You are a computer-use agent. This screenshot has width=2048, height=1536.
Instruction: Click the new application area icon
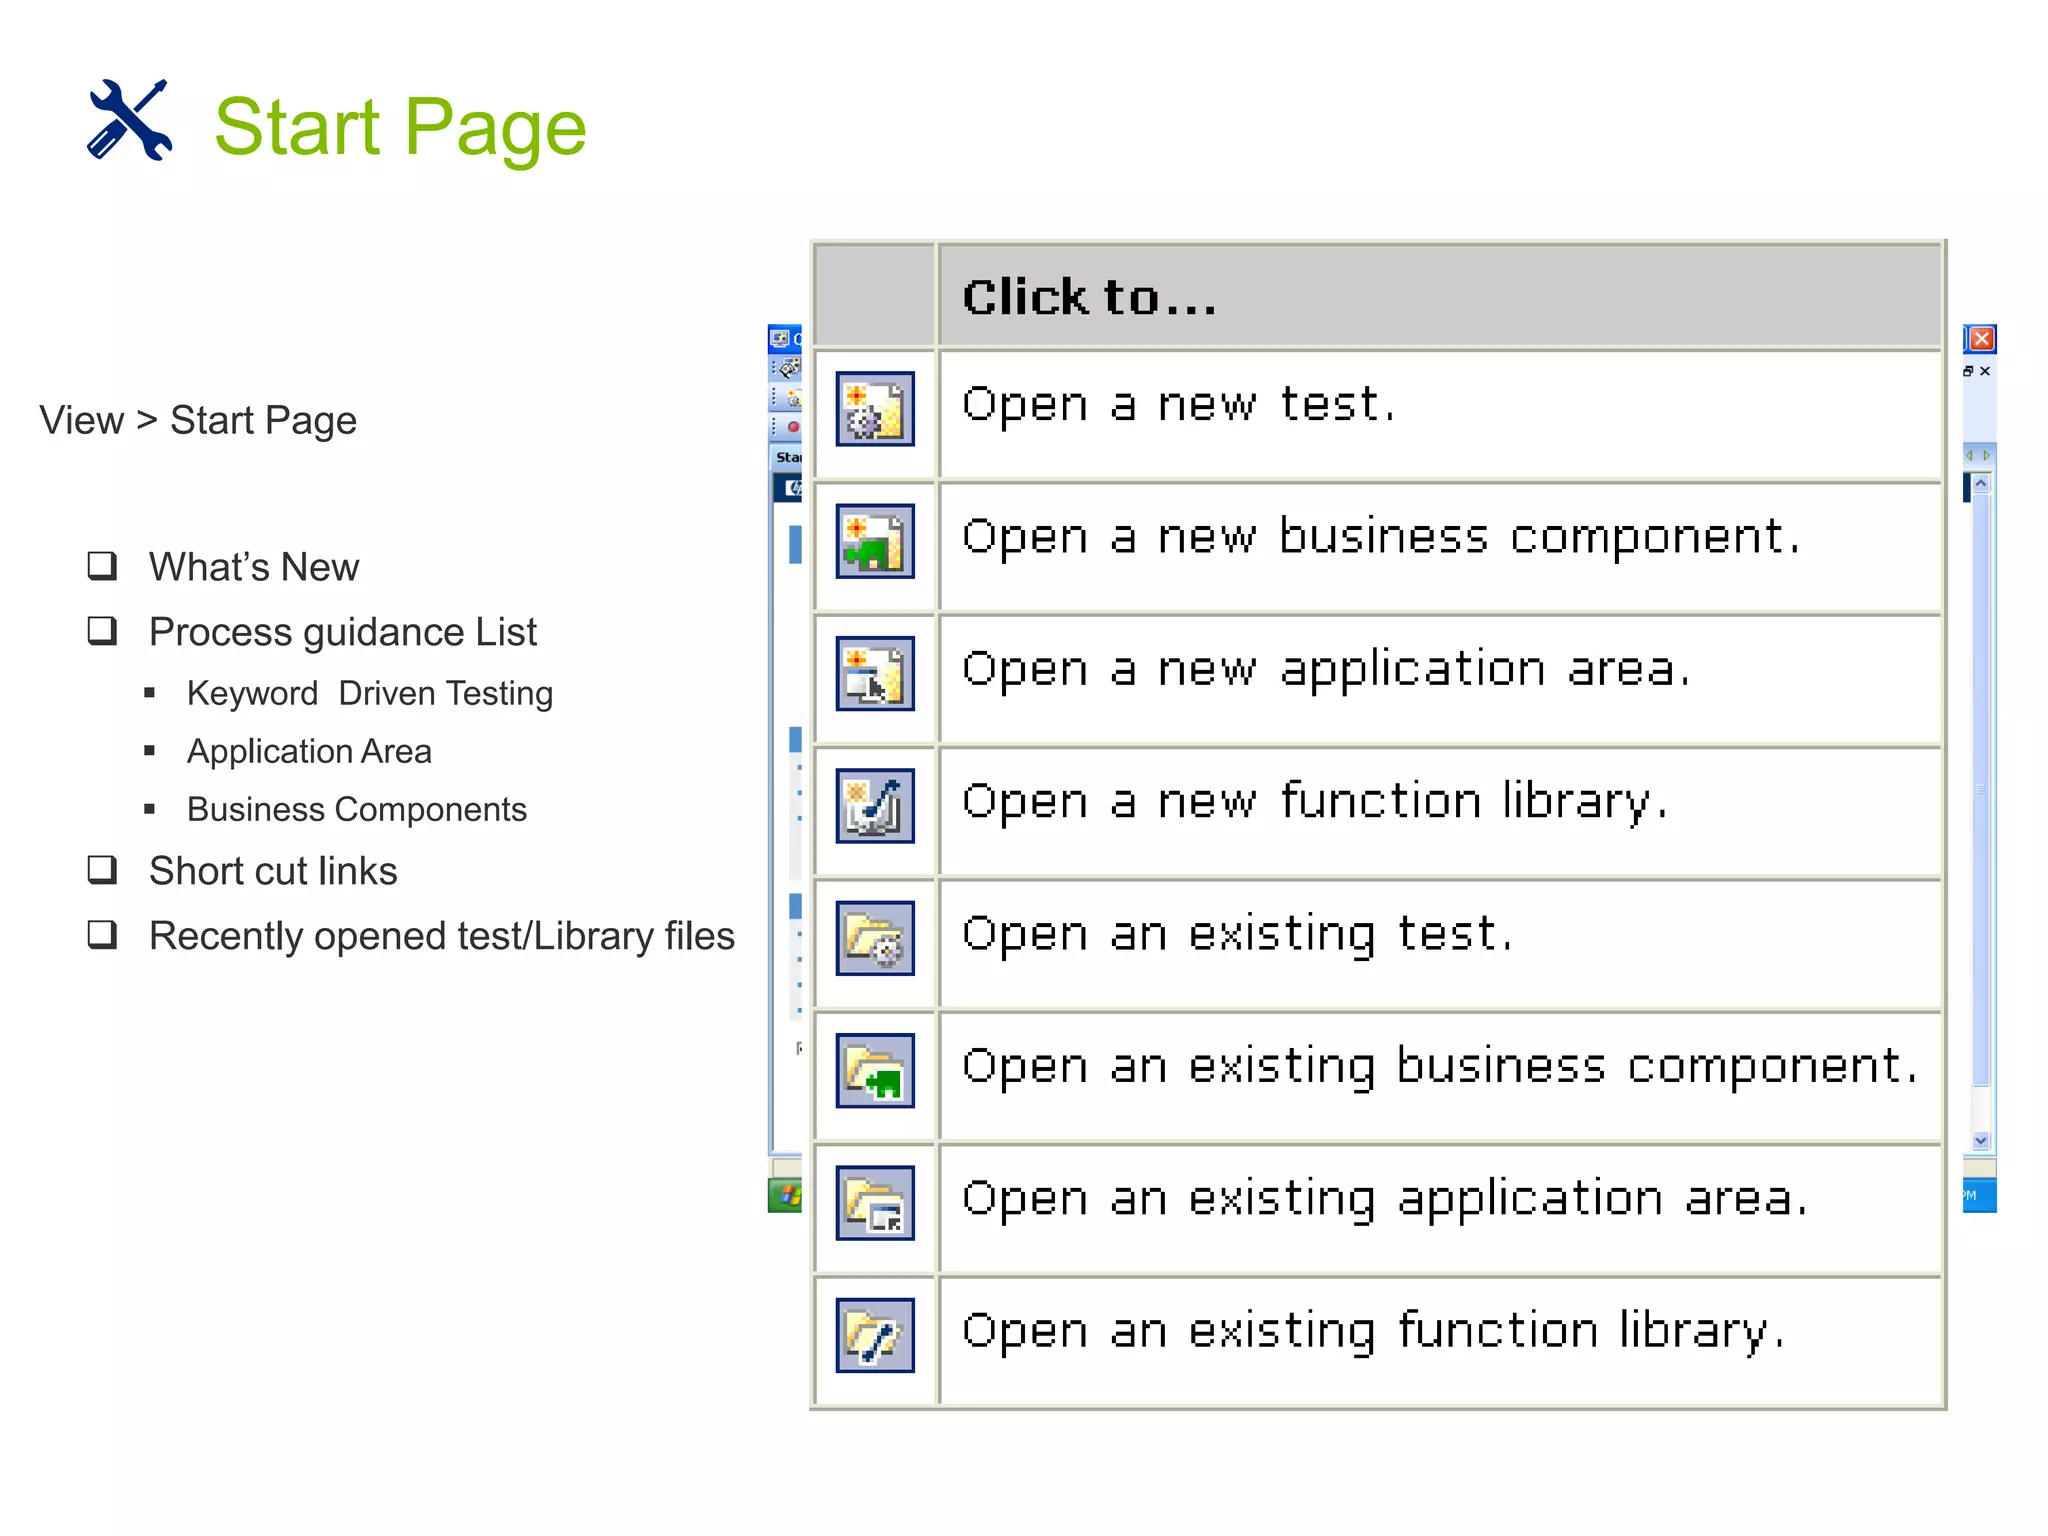click(x=875, y=673)
